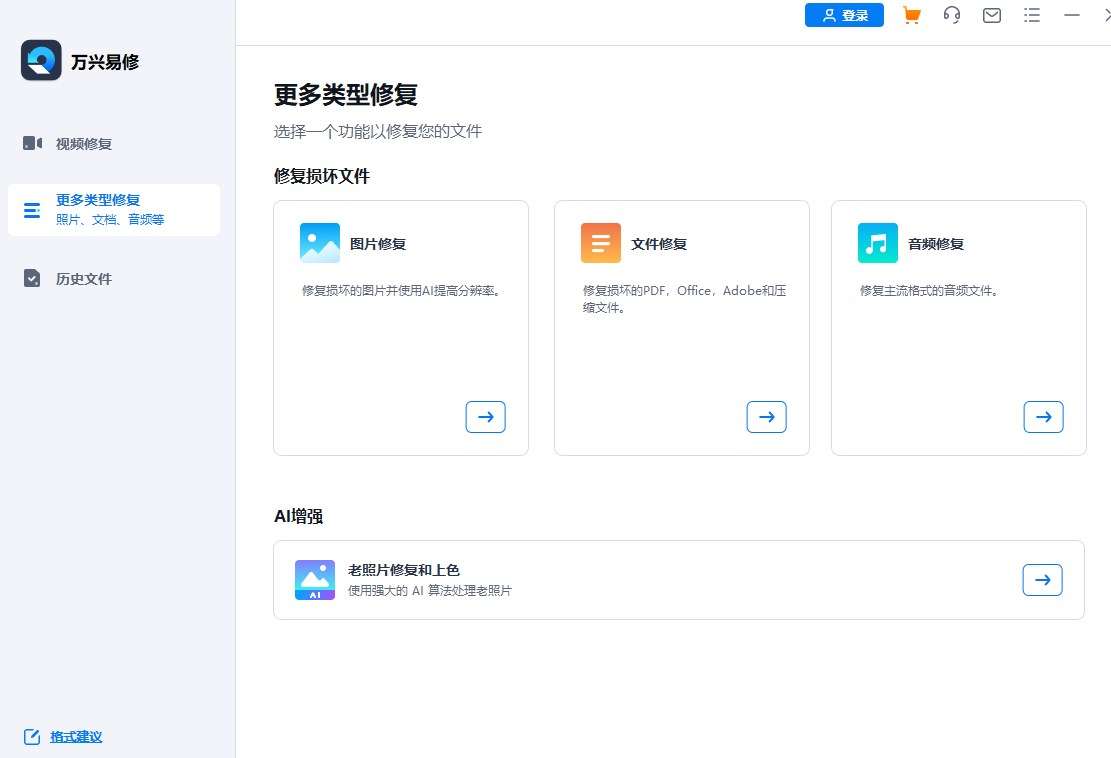Open 文件修复 with its arrow button

pos(767,417)
